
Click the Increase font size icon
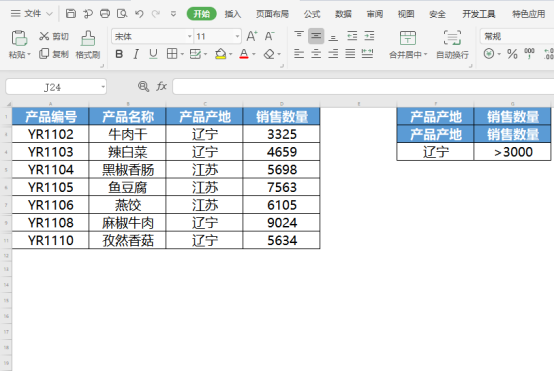(x=252, y=36)
